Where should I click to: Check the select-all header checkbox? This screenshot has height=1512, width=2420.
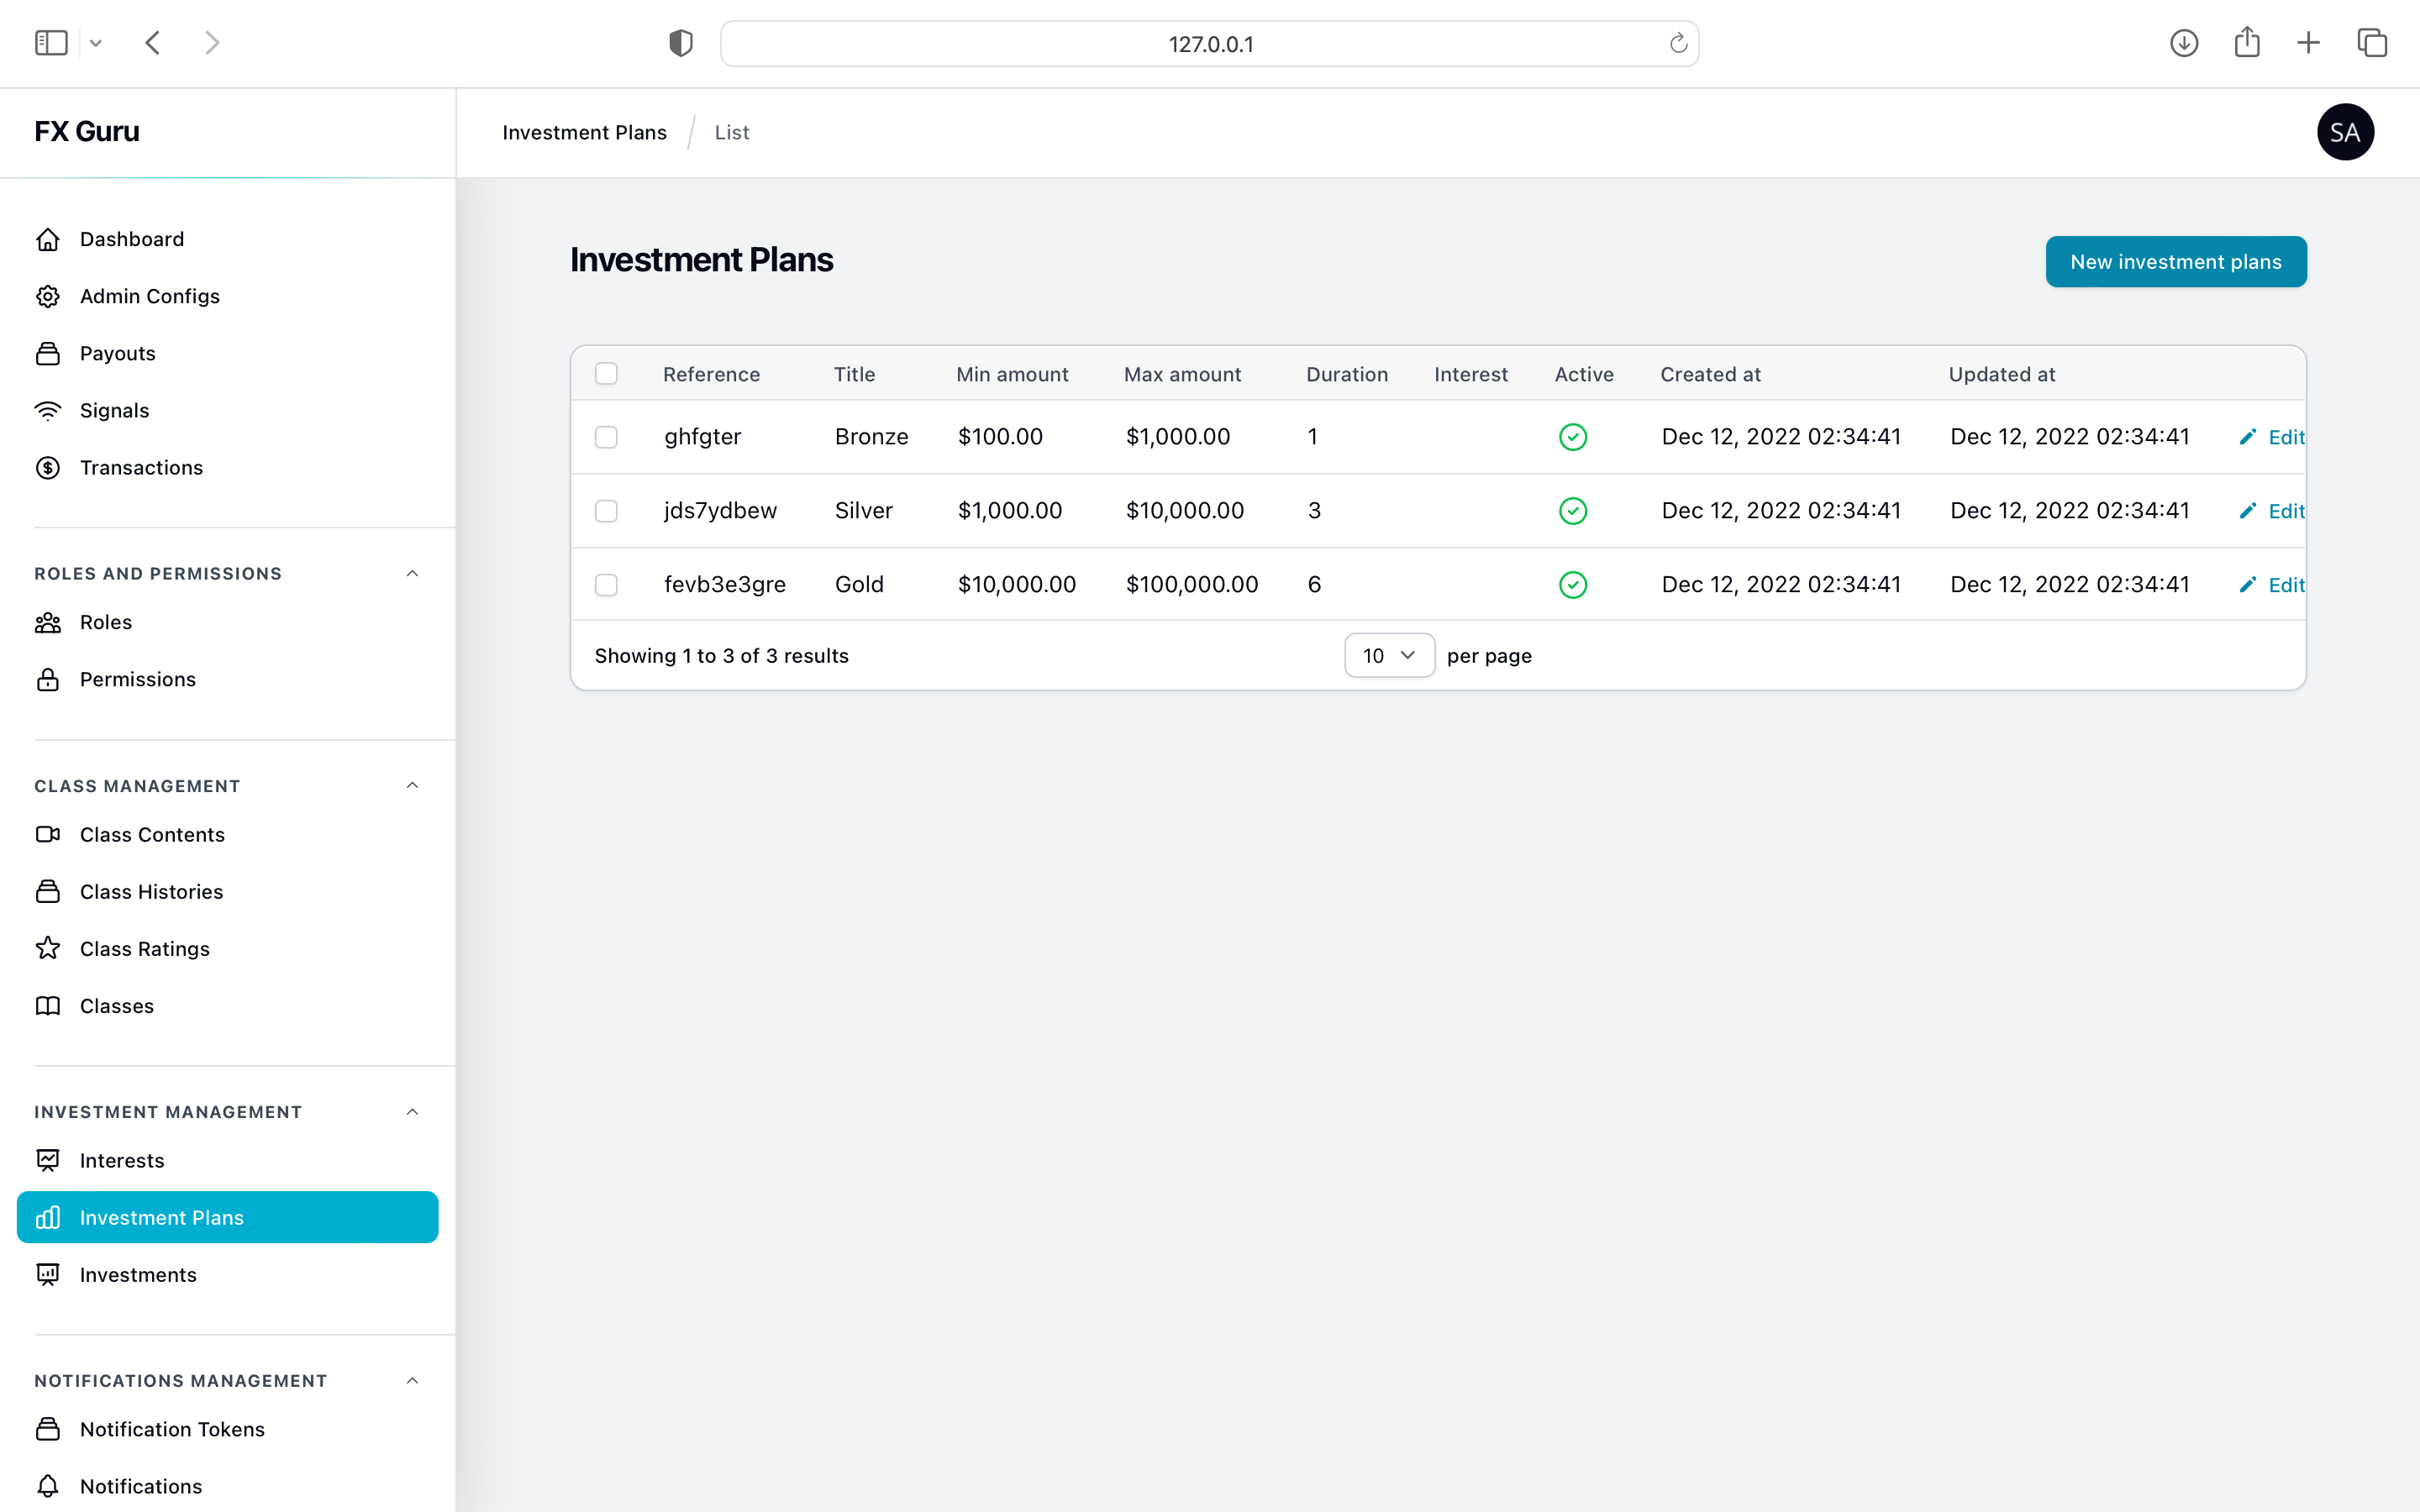[606, 374]
